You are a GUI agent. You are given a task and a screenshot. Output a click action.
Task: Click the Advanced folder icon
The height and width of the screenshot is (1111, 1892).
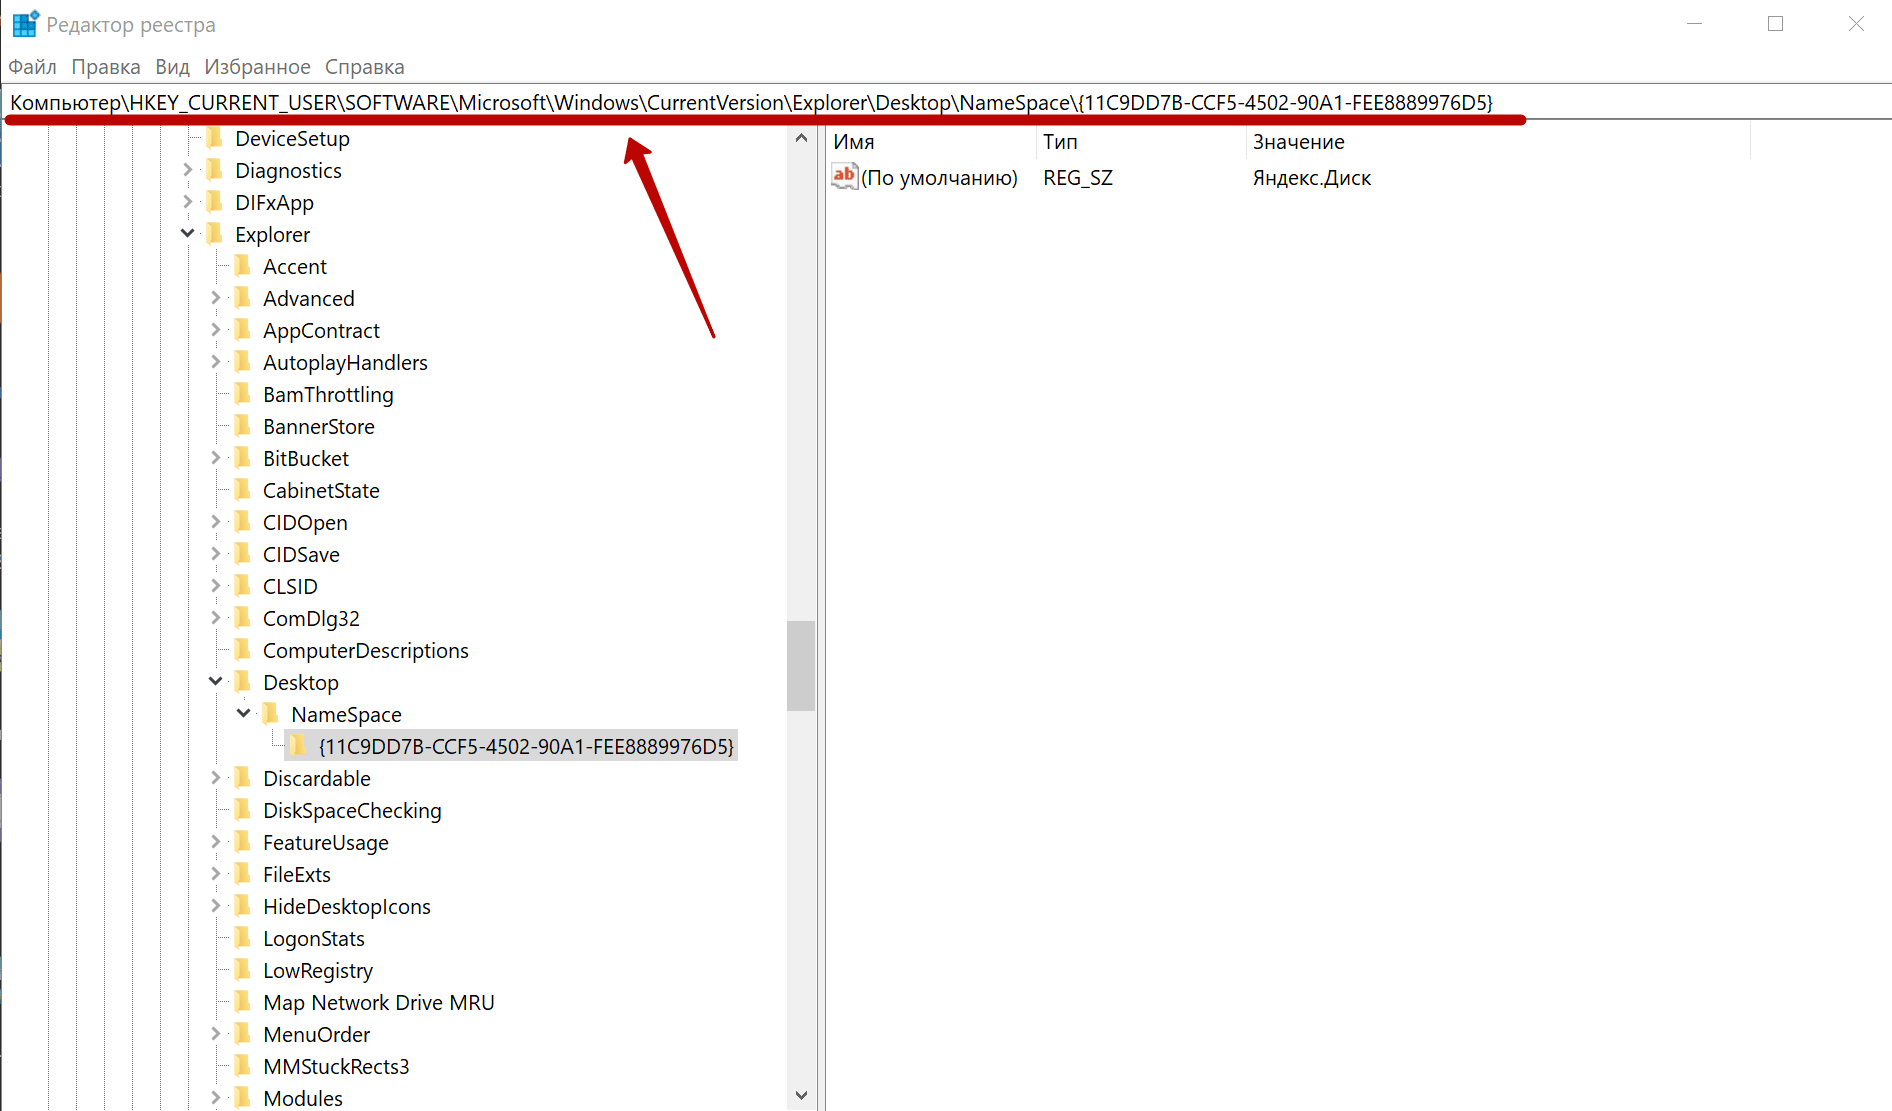(x=242, y=298)
